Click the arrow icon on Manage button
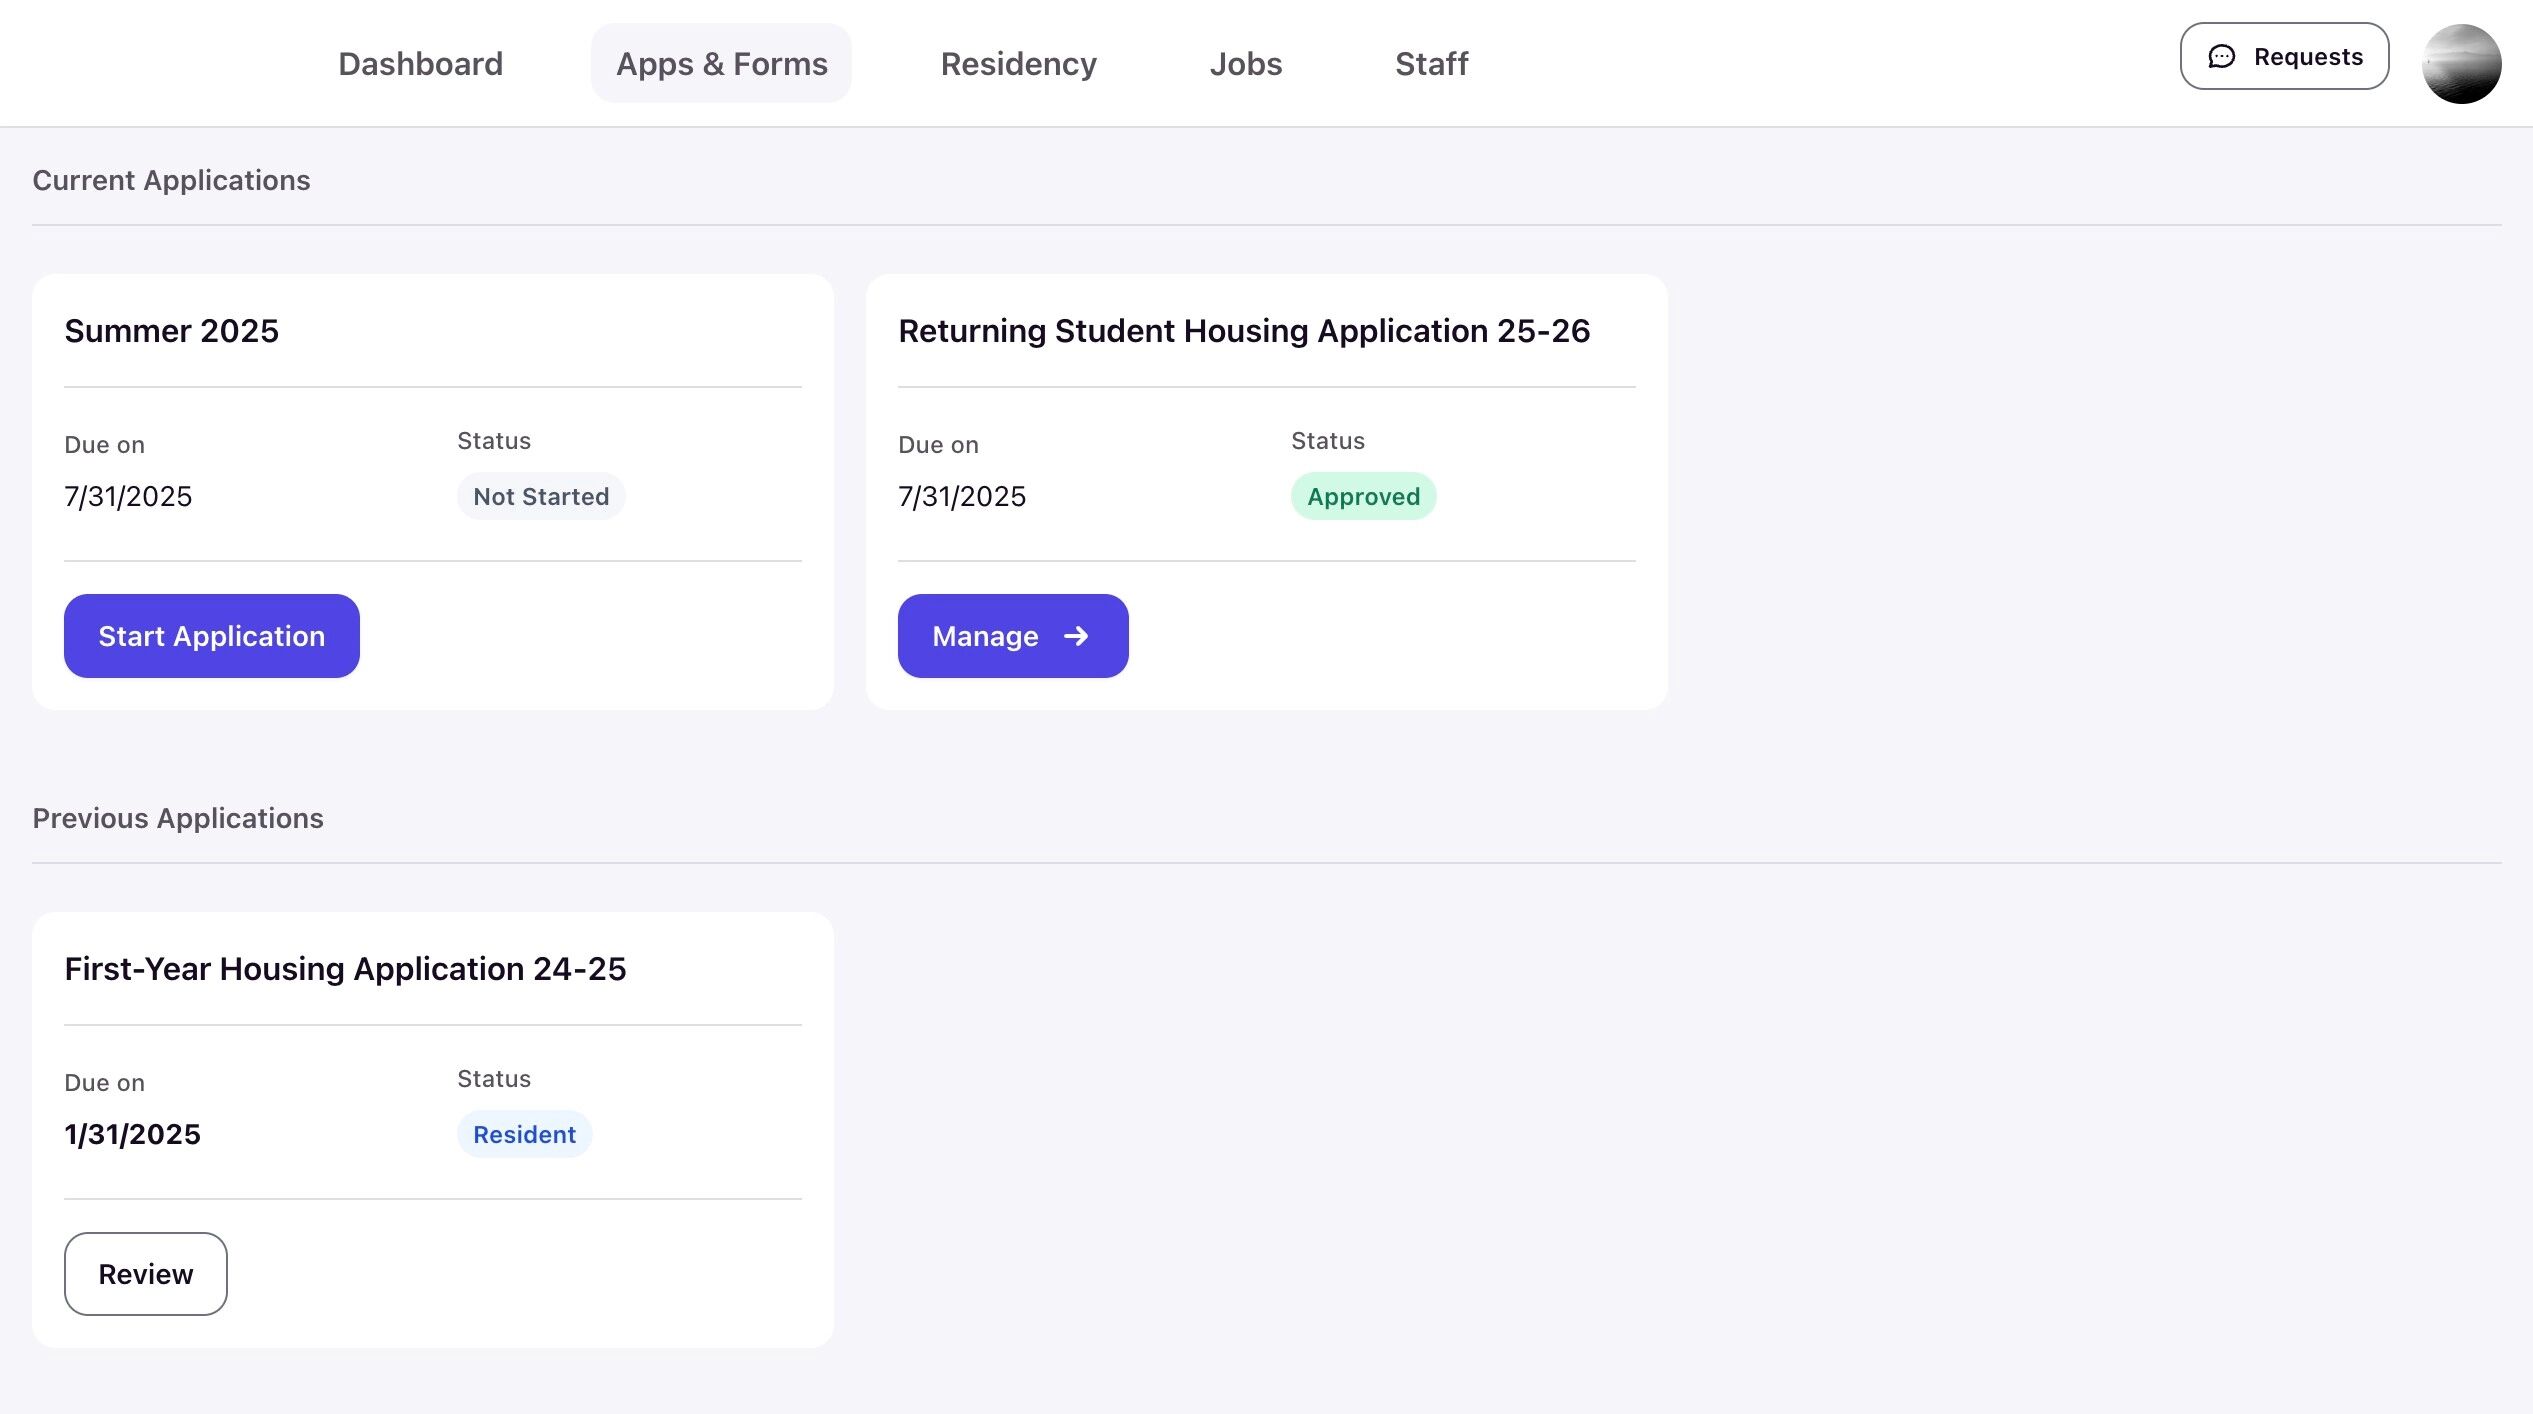Image resolution: width=2533 pixels, height=1414 pixels. [1076, 636]
